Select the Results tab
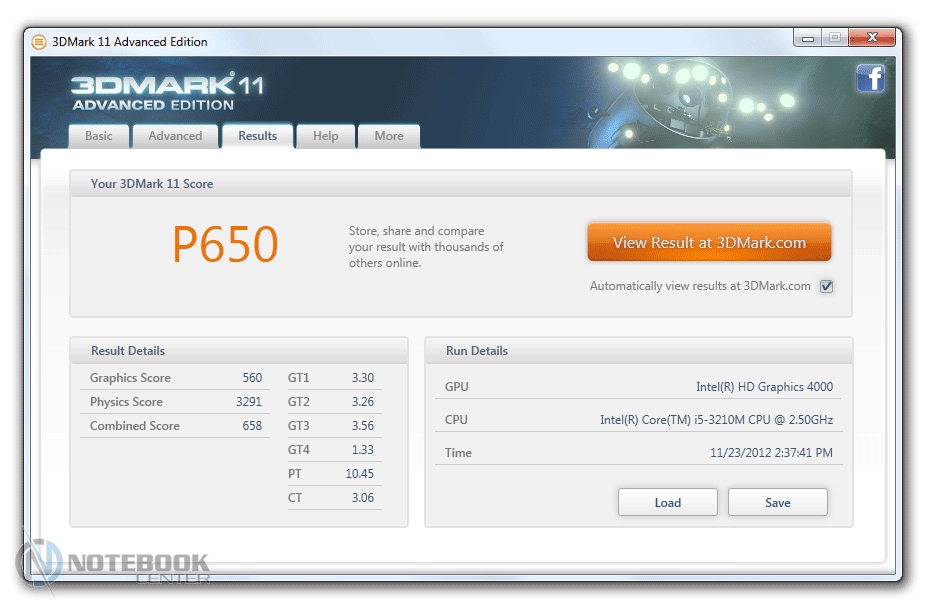 coord(257,136)
